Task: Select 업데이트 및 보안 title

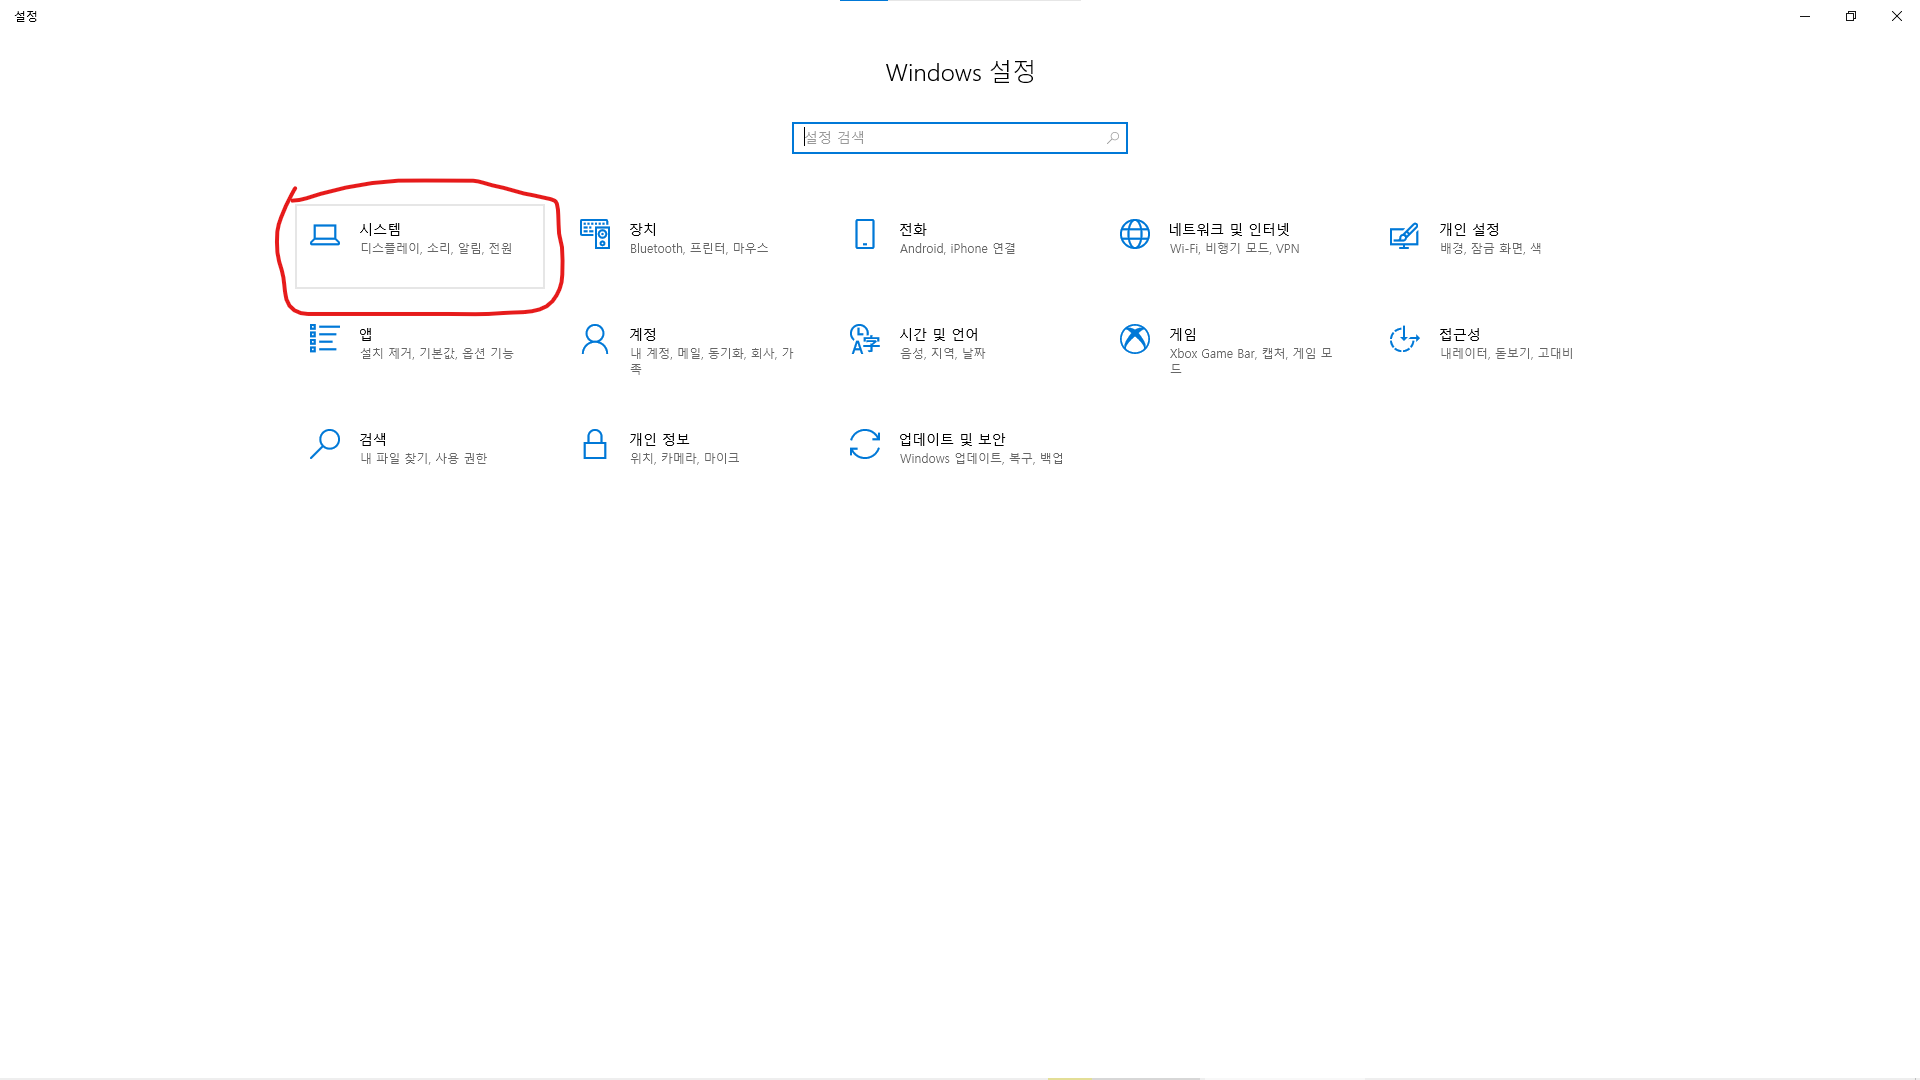Action: pos(952,439)
